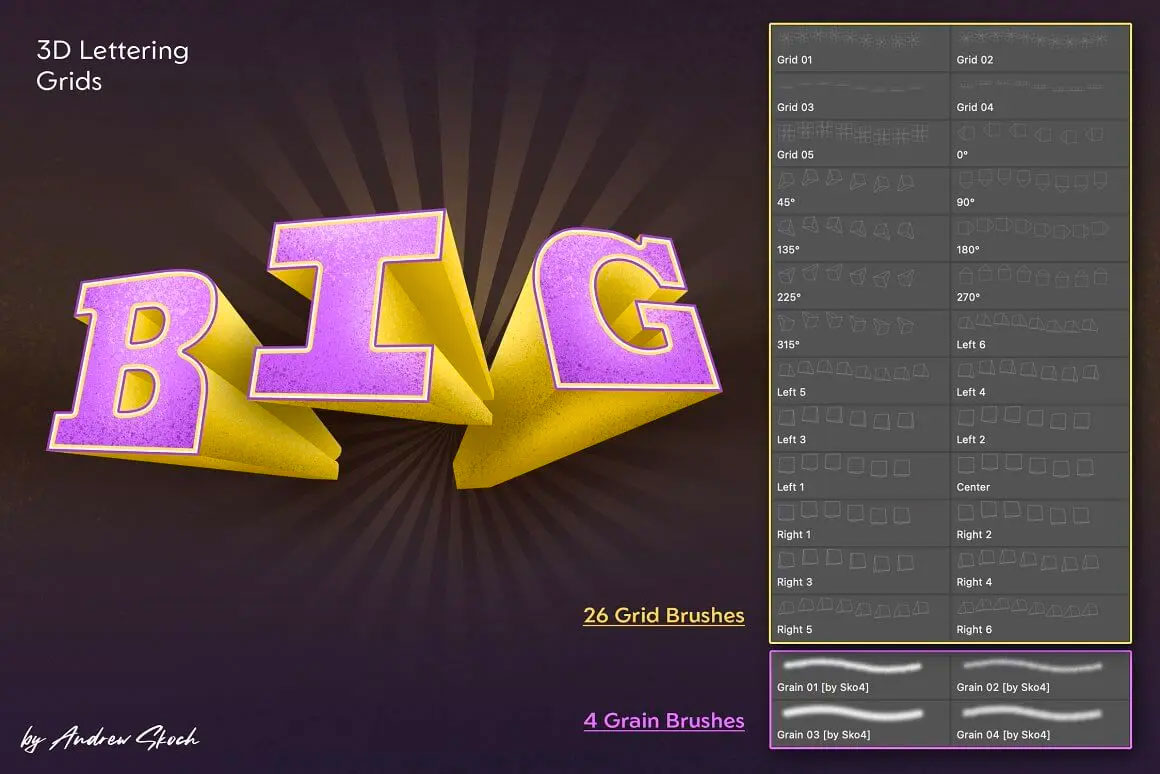Pick the Grid 05 brush preset
The width and height of the screenshot is (1160, 774).
860,143
